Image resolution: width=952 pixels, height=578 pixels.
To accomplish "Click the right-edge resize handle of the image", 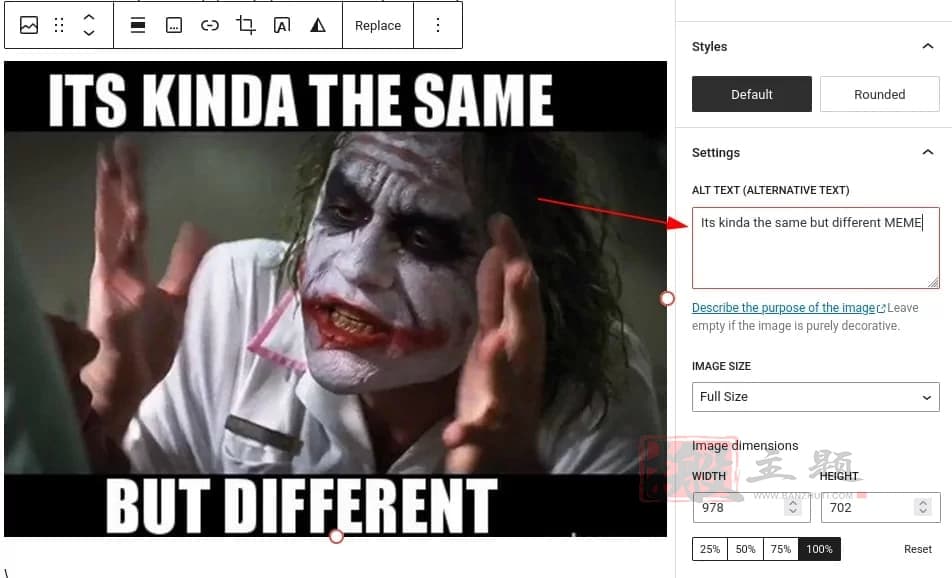I will (x=667, y=299).
